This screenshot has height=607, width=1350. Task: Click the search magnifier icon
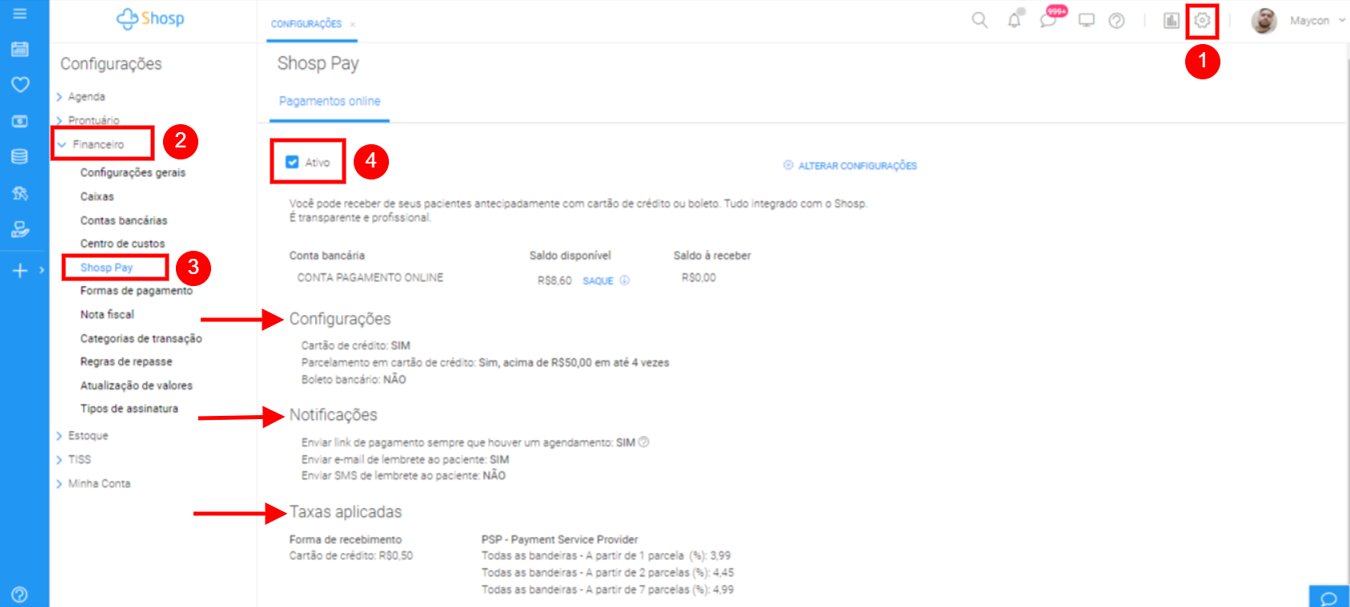tap(980, 20)
